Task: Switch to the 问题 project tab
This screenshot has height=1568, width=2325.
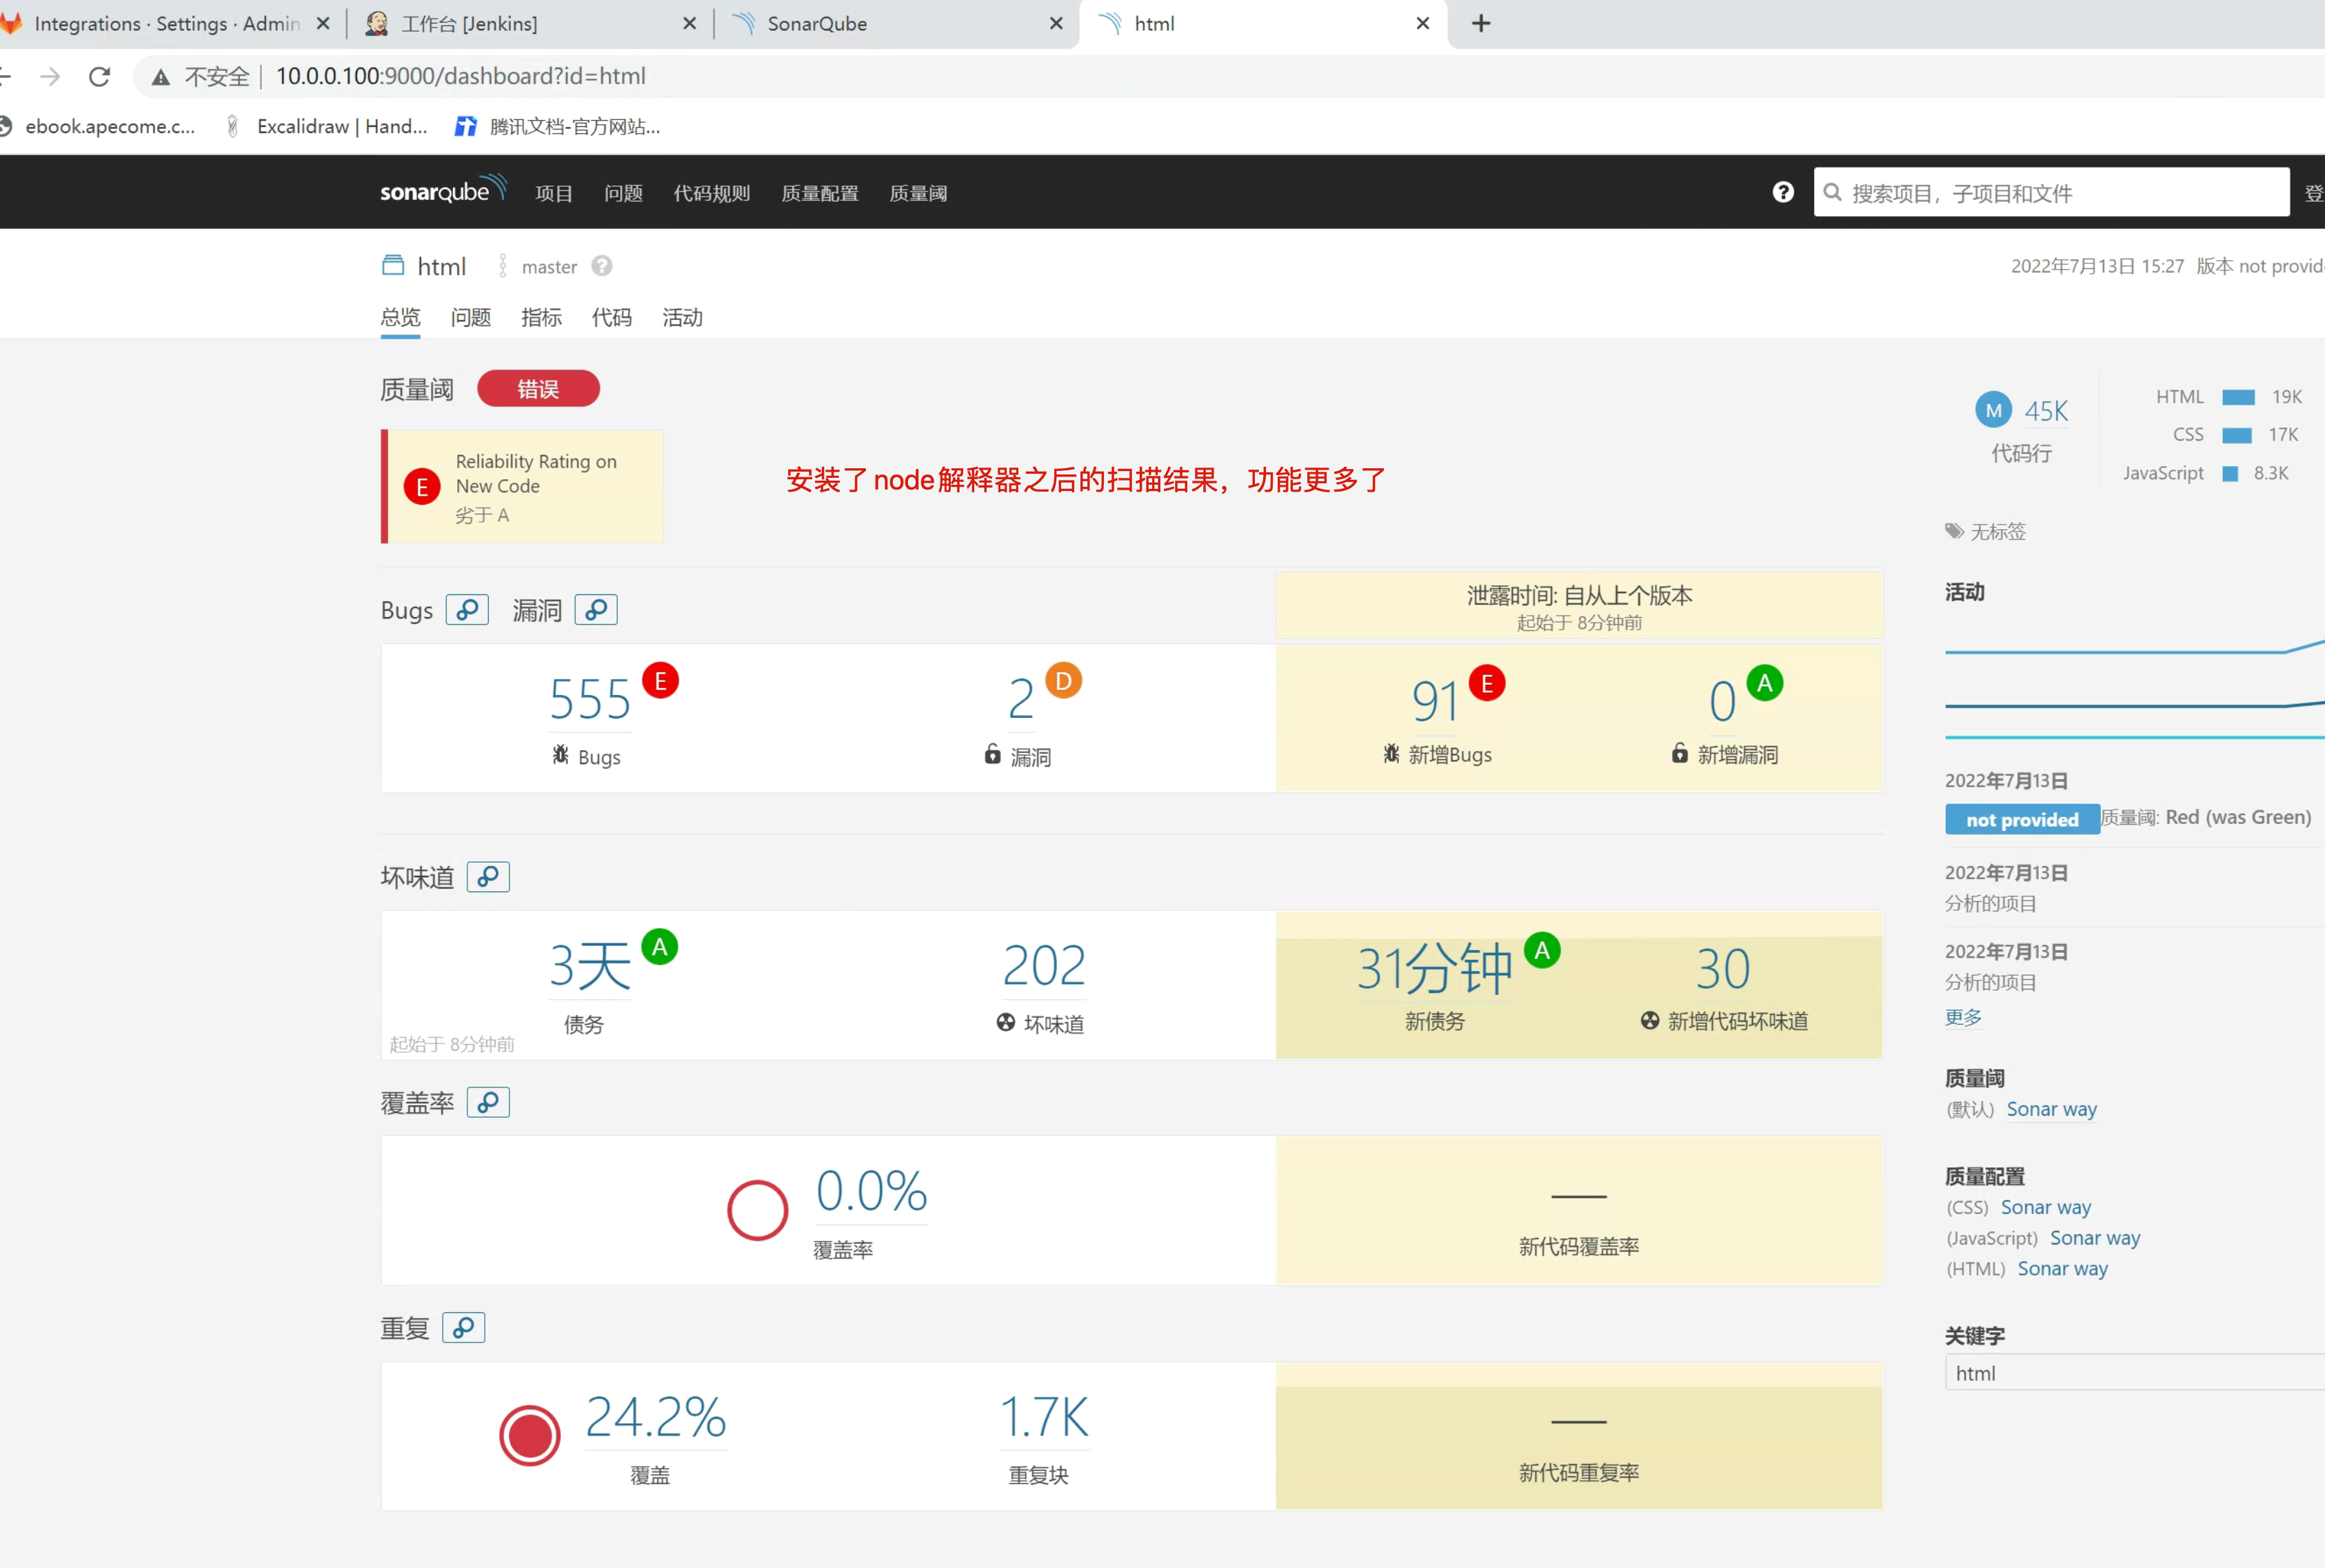Action: (470, 317)
